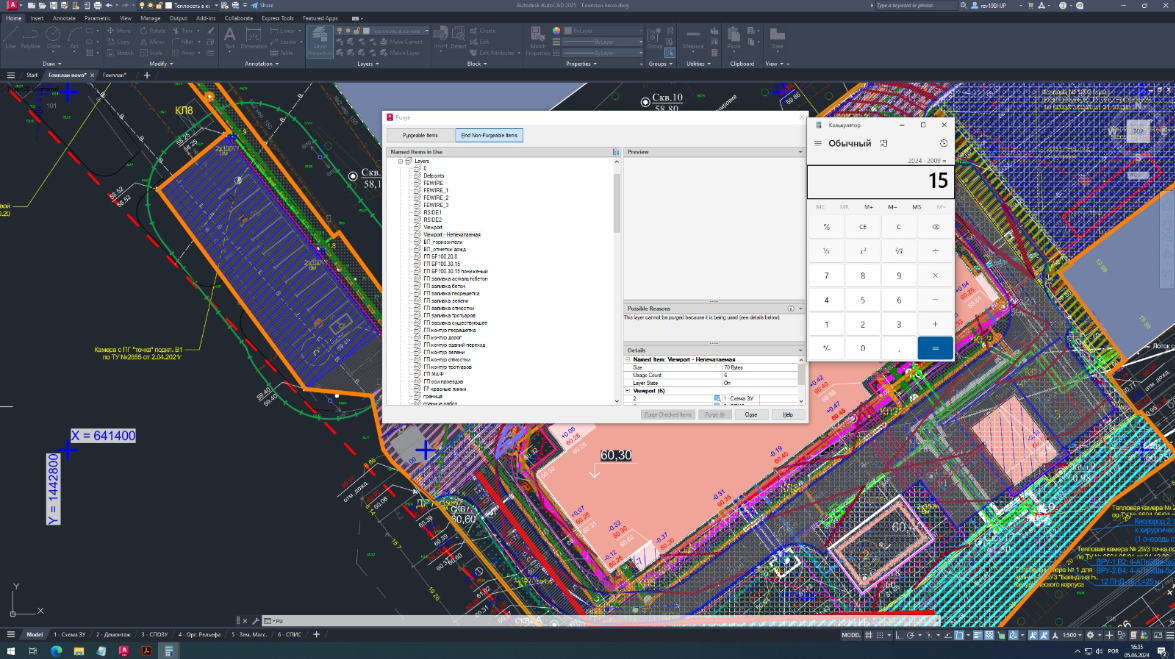Screen dimensions: 1175x659
Task: Open the Express Tools ribbon tab
Action: tap(277, 18)
